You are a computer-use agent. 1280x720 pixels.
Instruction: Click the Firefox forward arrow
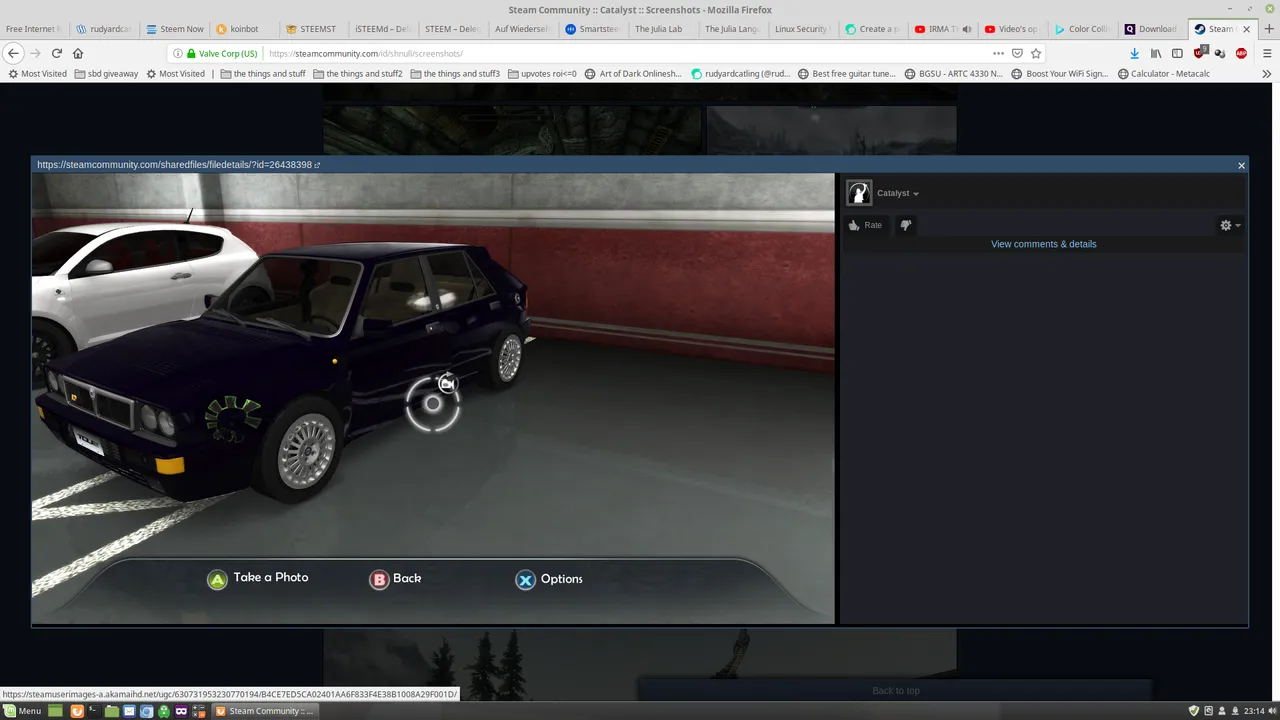click(36, 53)
